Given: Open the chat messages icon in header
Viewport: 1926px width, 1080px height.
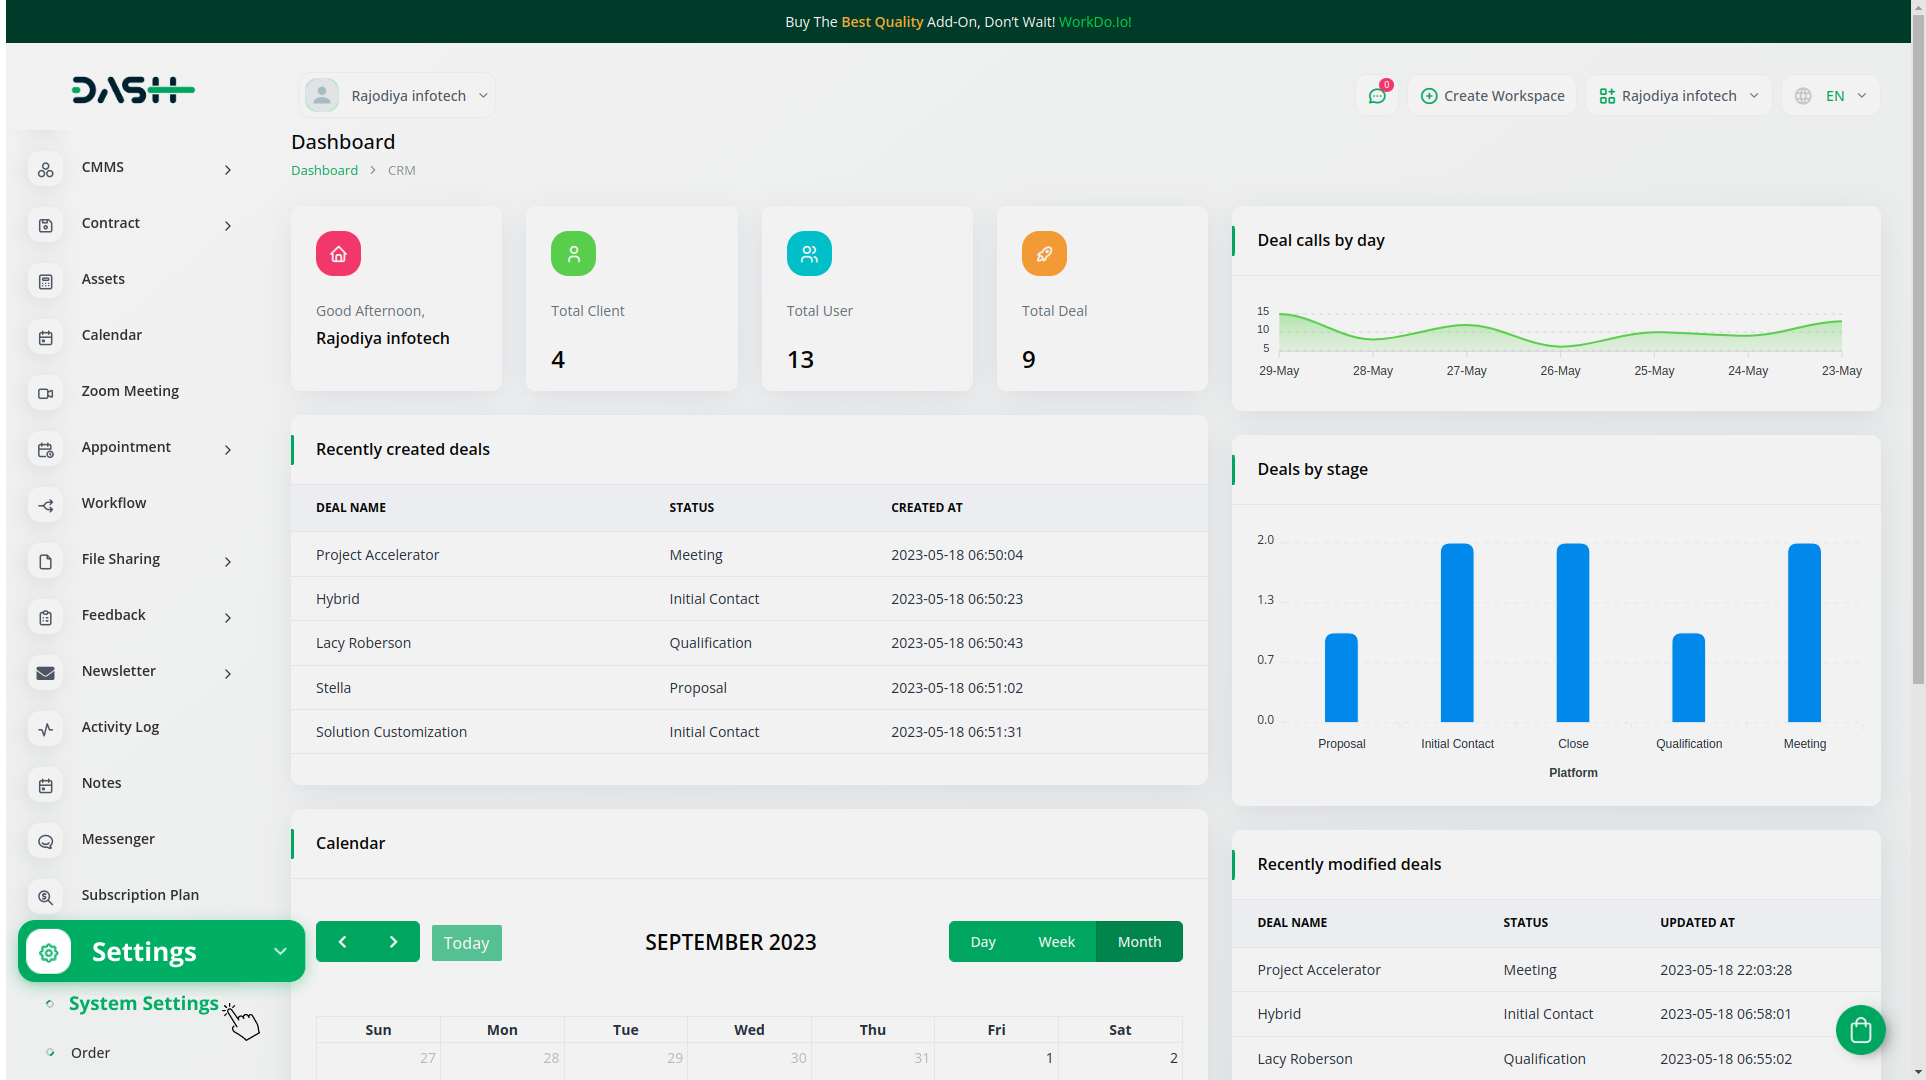Looking at the screenshot, I should tap(1377, 96).
